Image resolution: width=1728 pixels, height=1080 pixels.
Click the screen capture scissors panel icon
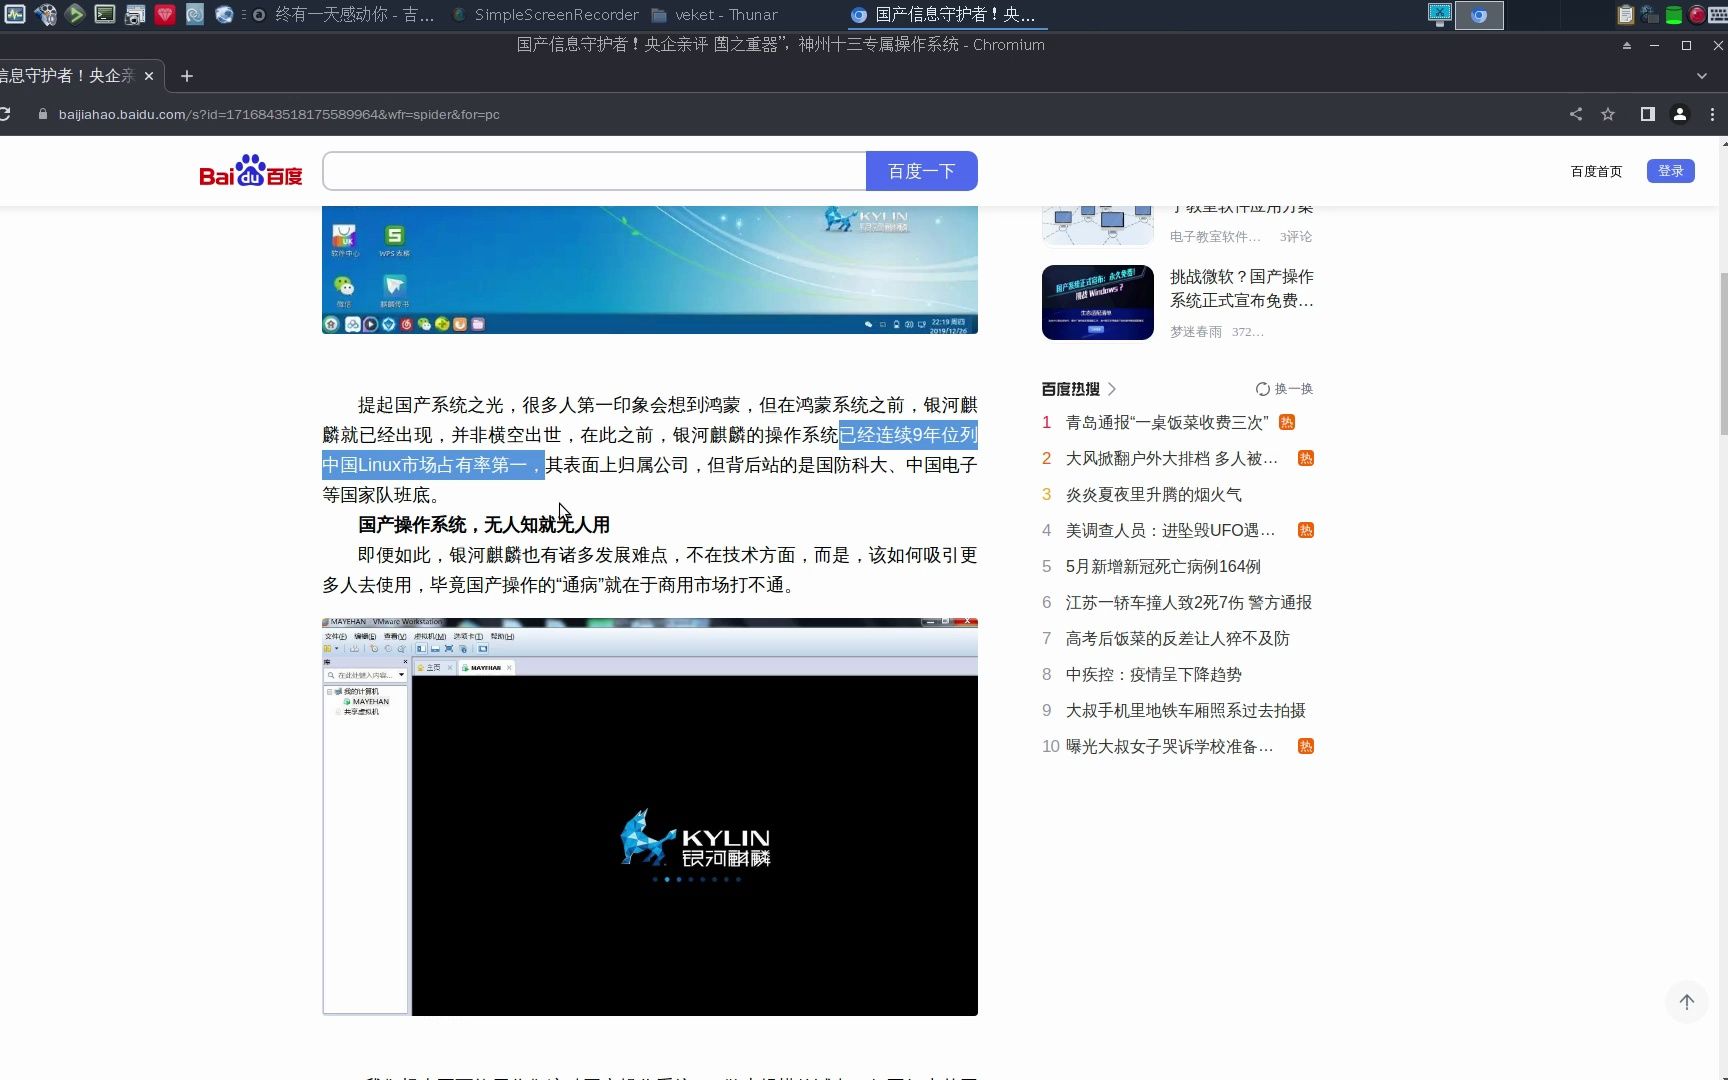pos(1440,14)
